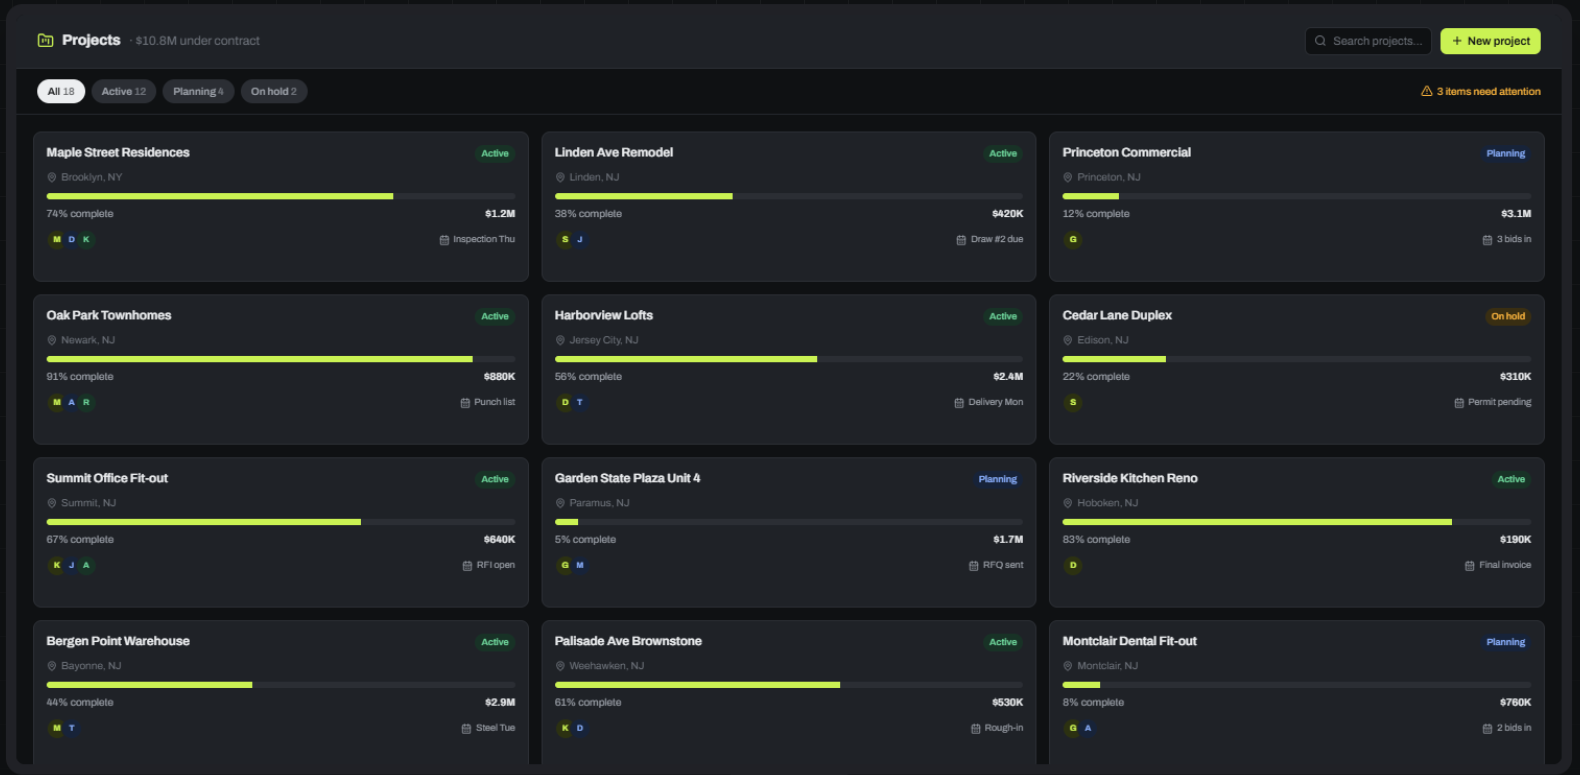Click the calendar icon beside Permit pending
The height and width of the screenshot is (775, 1580).
1459,403
